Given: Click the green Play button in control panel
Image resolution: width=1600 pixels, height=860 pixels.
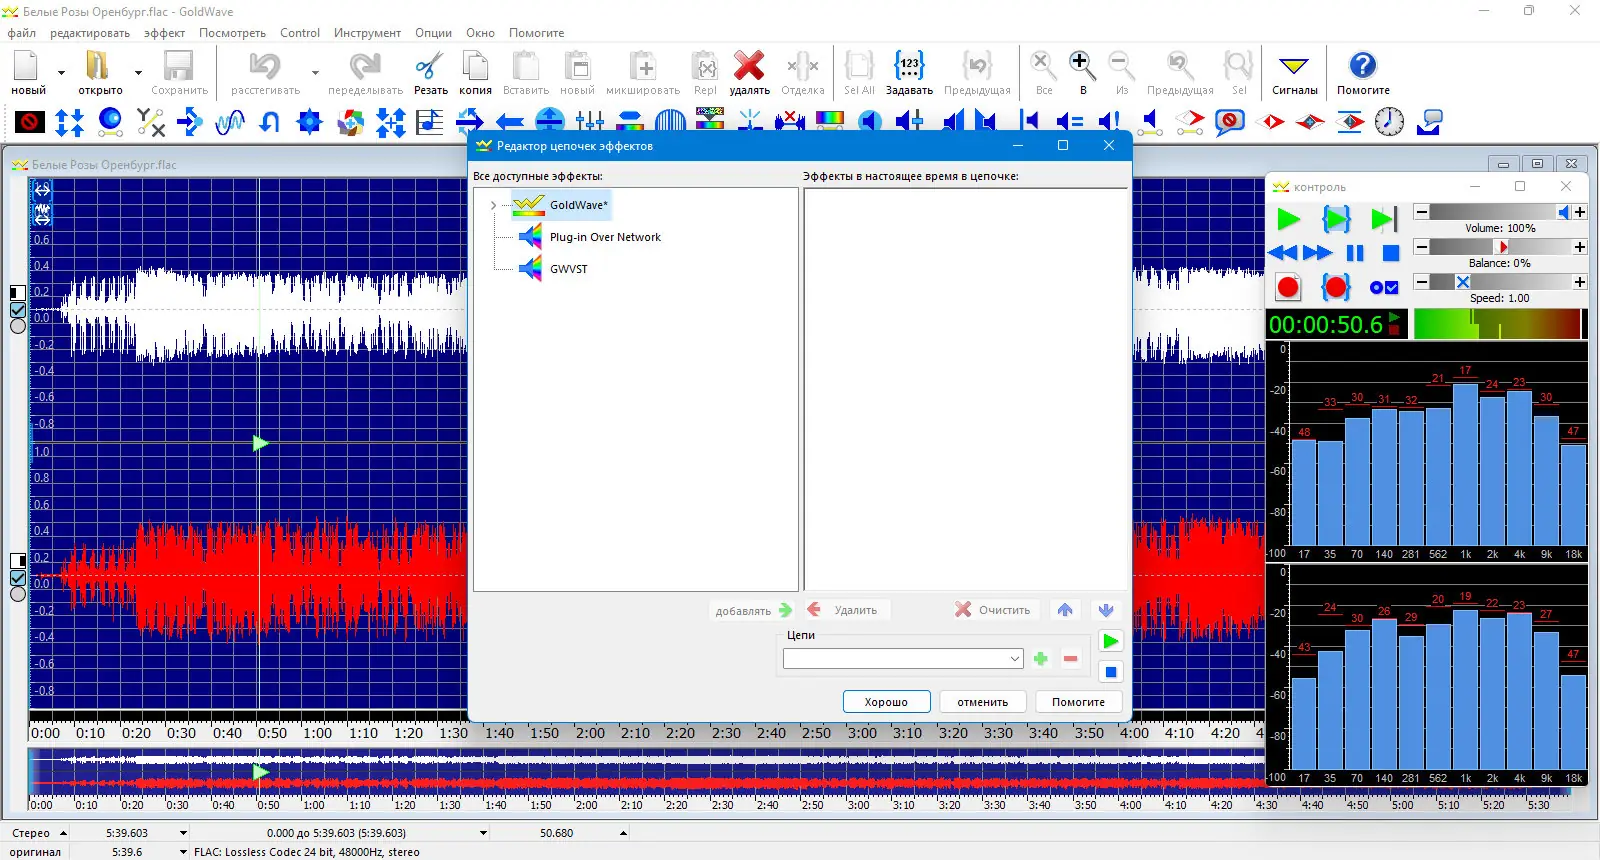Looking at the screenshot, I should pos(1288,219).
